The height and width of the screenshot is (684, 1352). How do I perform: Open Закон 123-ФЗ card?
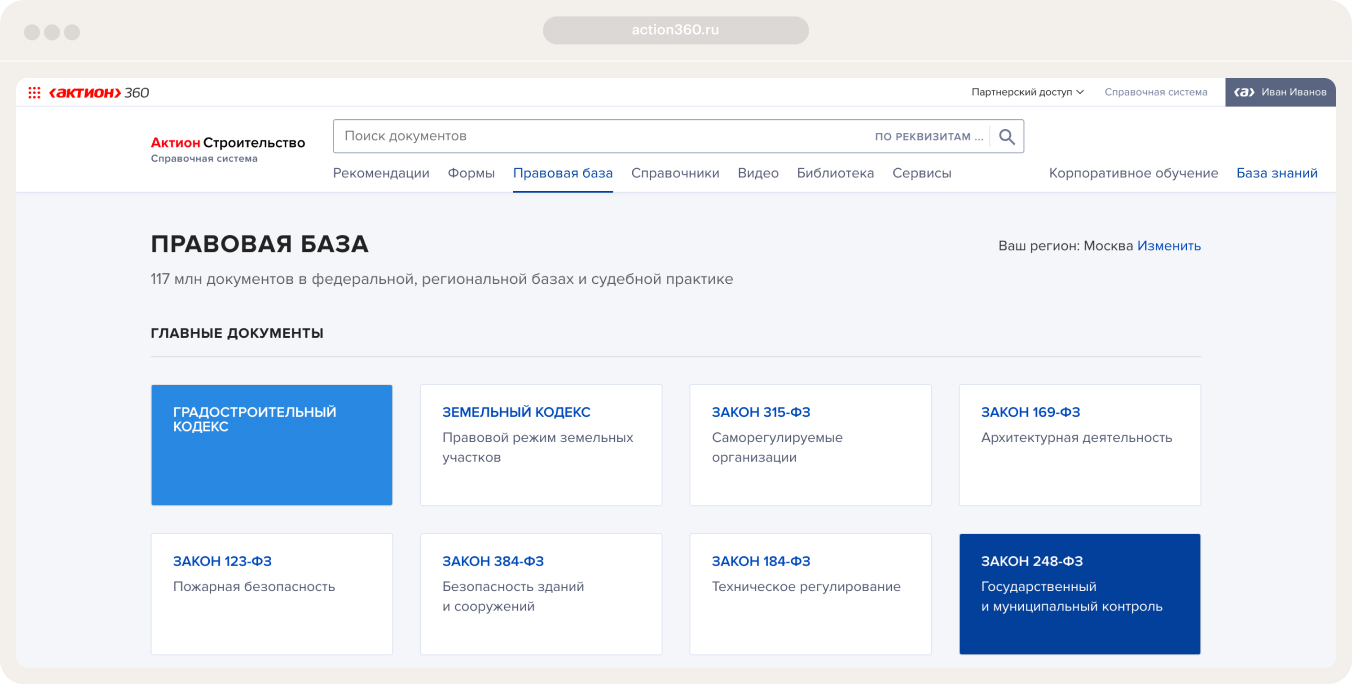pyautogui.click(x=272, y=594)
